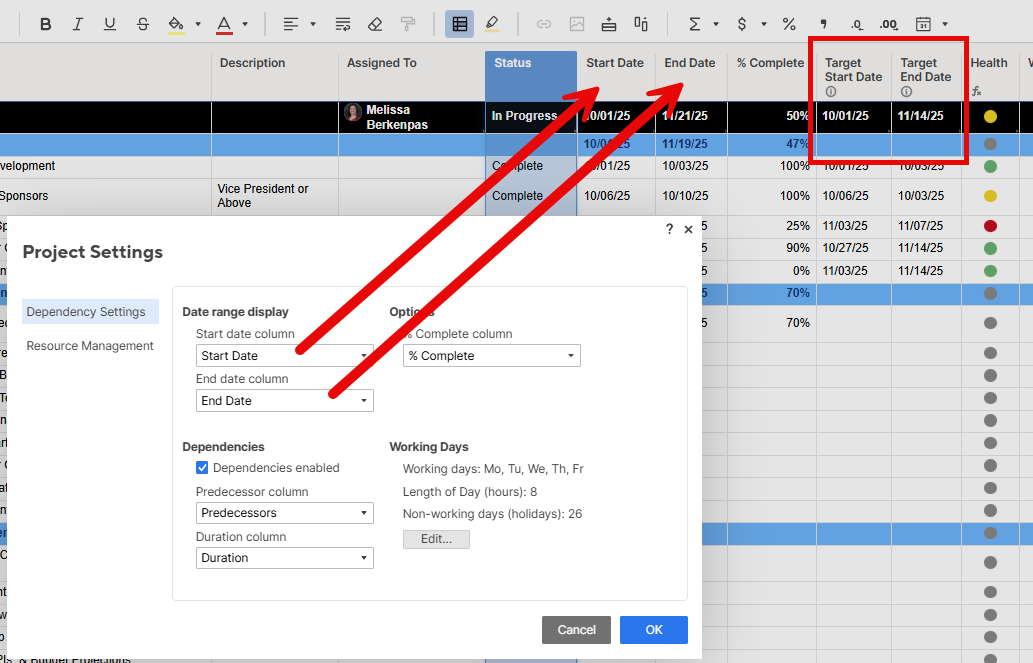Click the Melissa Berkenpas assigned cell
This screenshot has width=1033, height=663.
tap(412, 117)
